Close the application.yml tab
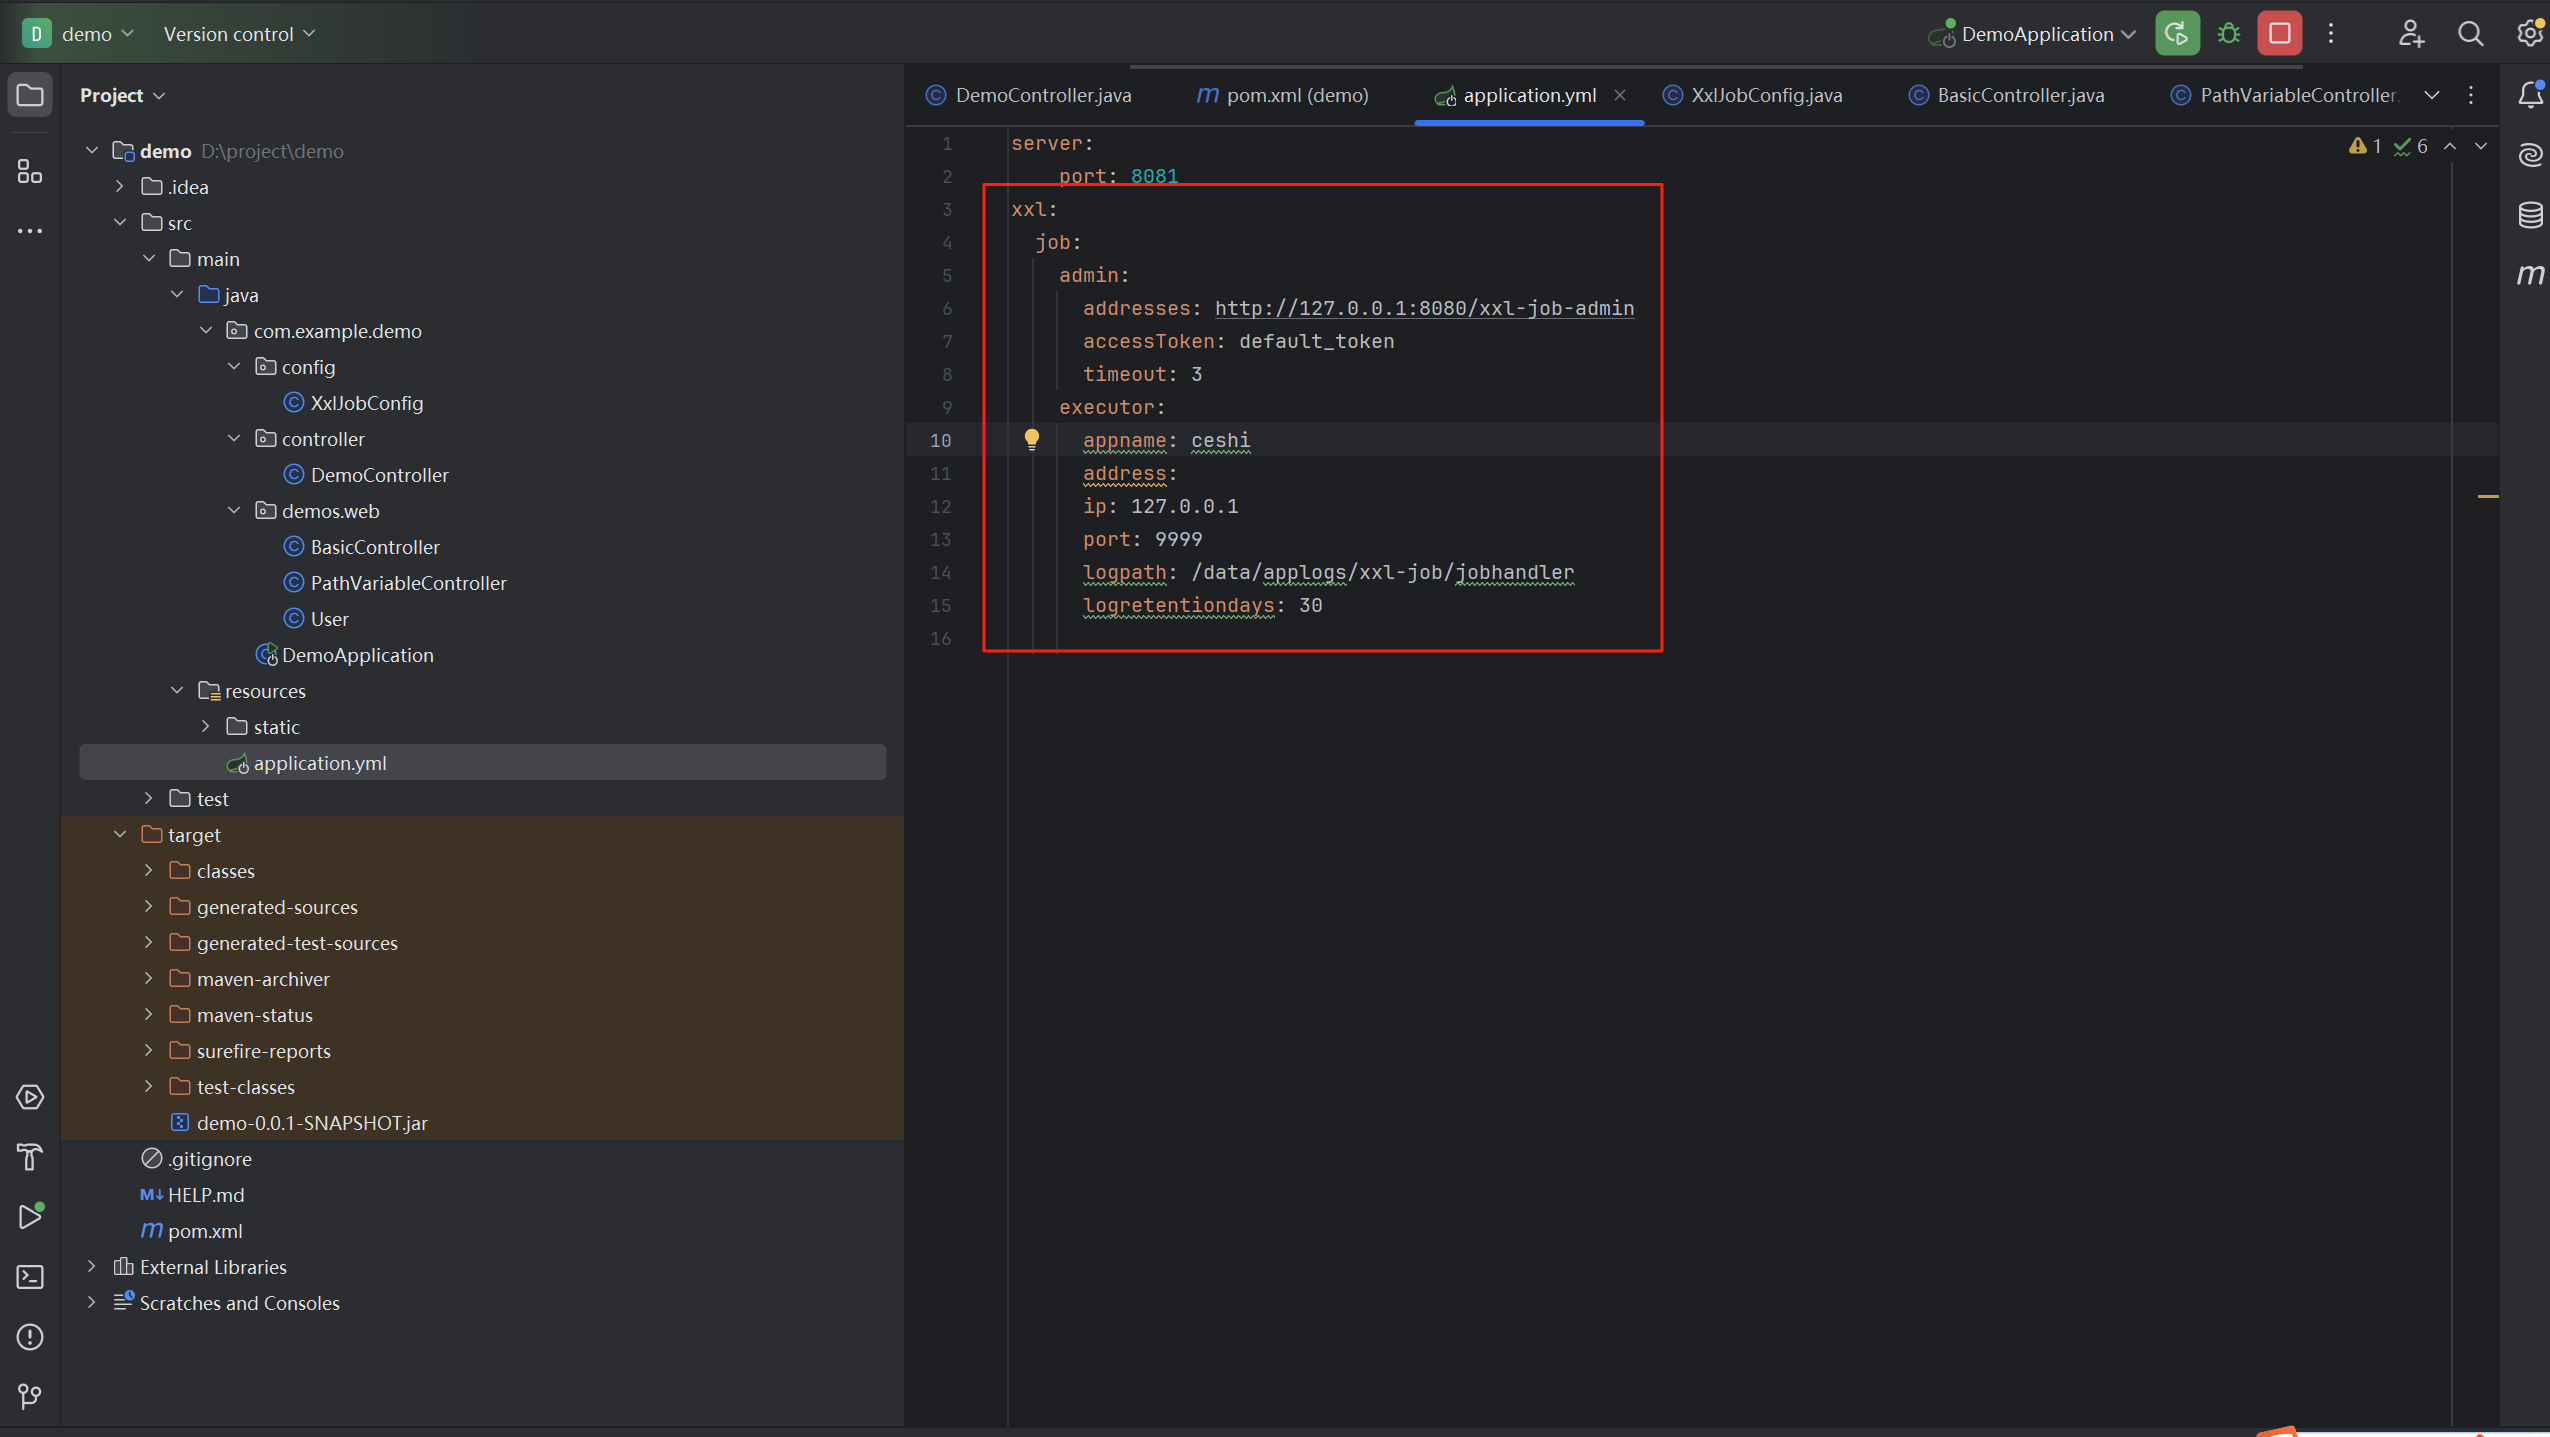Screen dimensions: 2550x1437 (x=1620, y=95)
